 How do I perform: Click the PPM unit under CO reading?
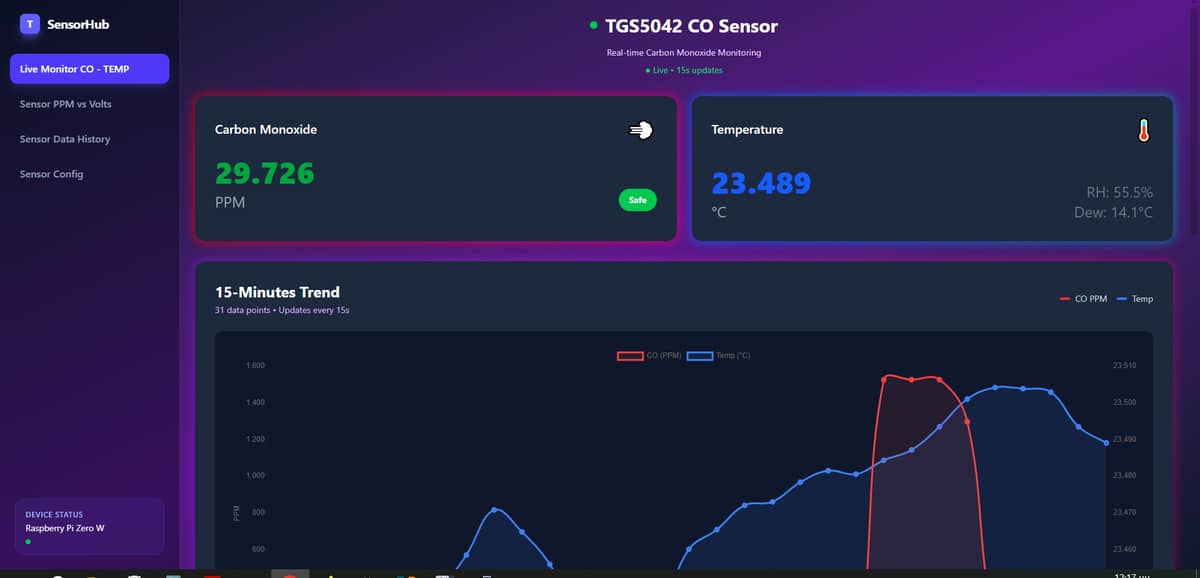[230, 202]
